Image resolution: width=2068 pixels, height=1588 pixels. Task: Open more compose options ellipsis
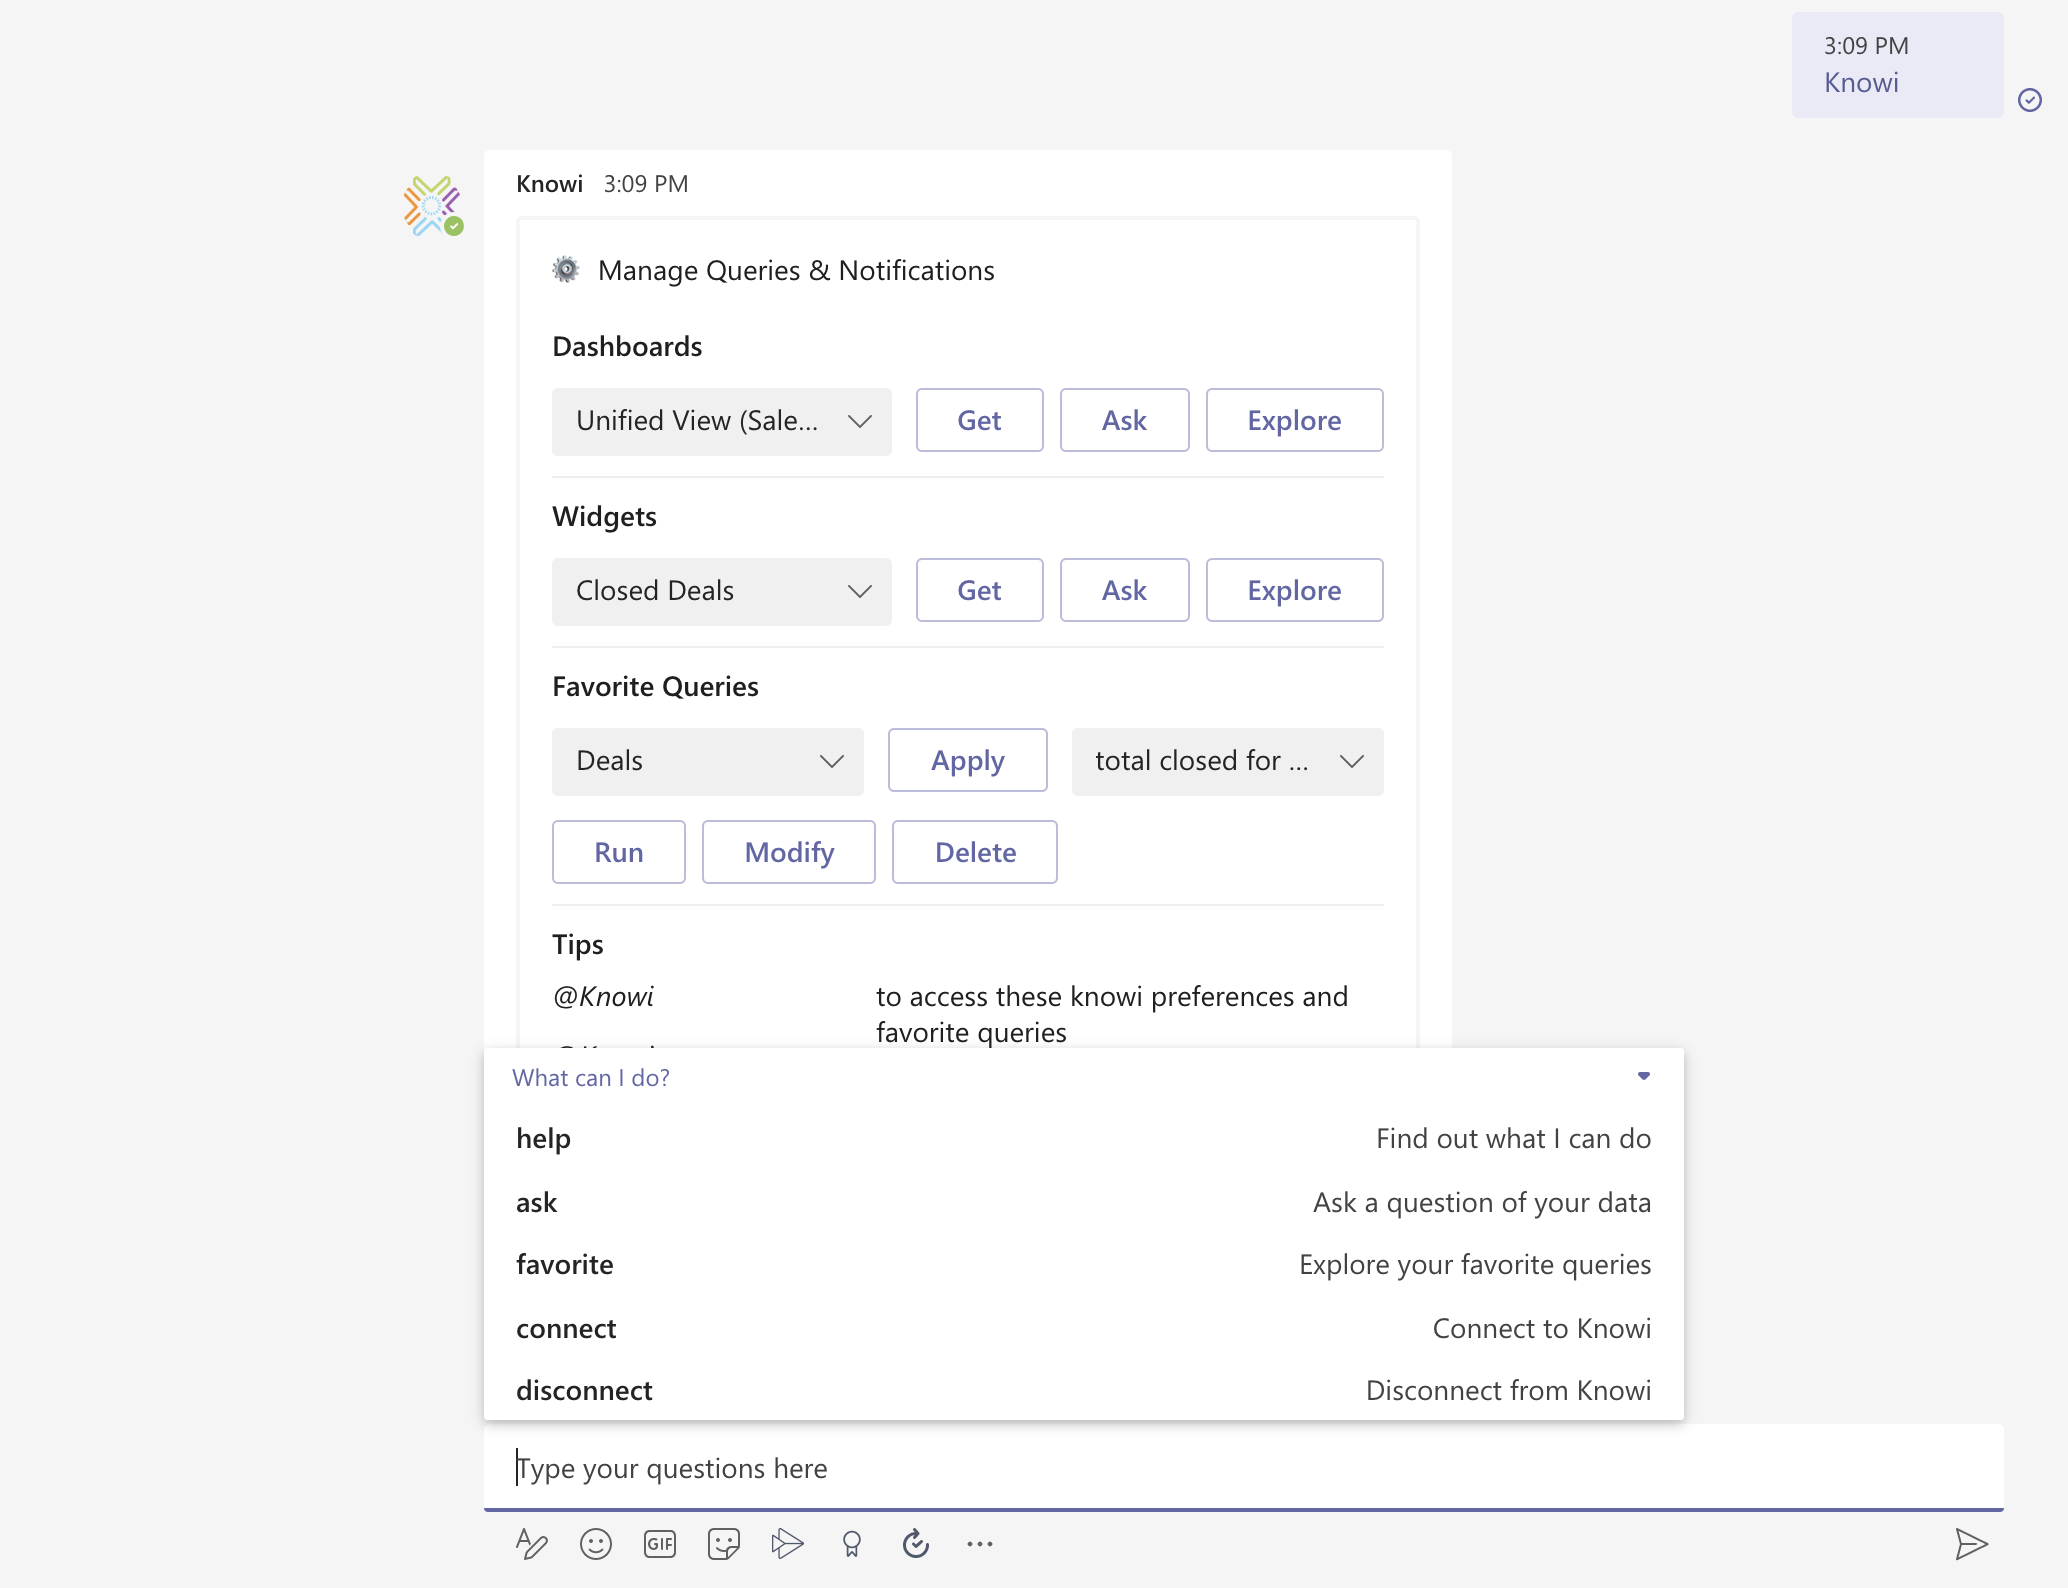(980, 1544)
